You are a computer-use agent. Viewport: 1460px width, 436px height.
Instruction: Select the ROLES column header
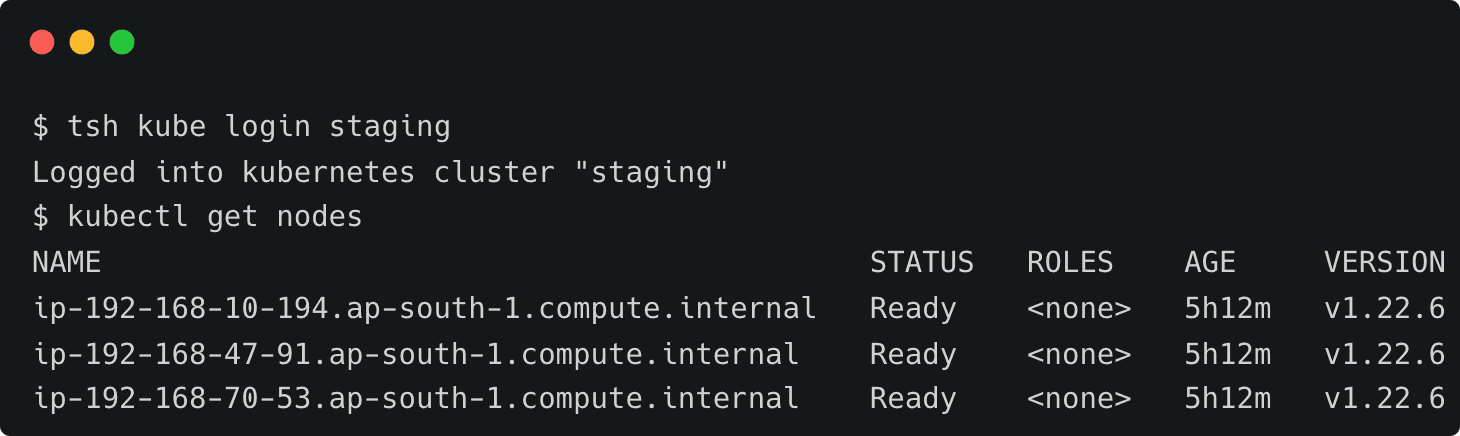[1070, 262]
